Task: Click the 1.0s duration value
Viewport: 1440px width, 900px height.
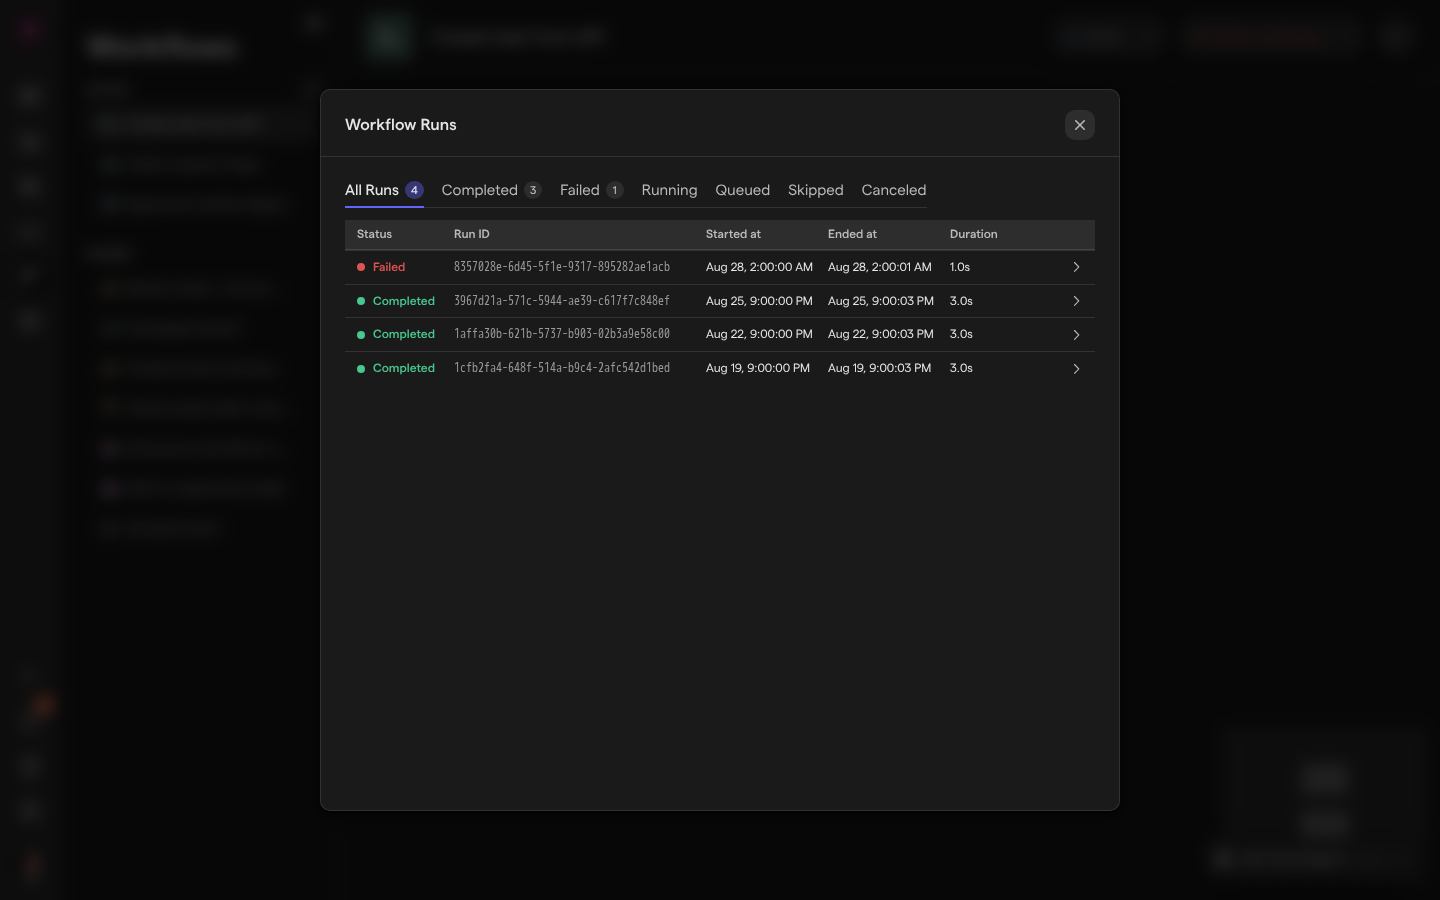Action: pos(960,267)
